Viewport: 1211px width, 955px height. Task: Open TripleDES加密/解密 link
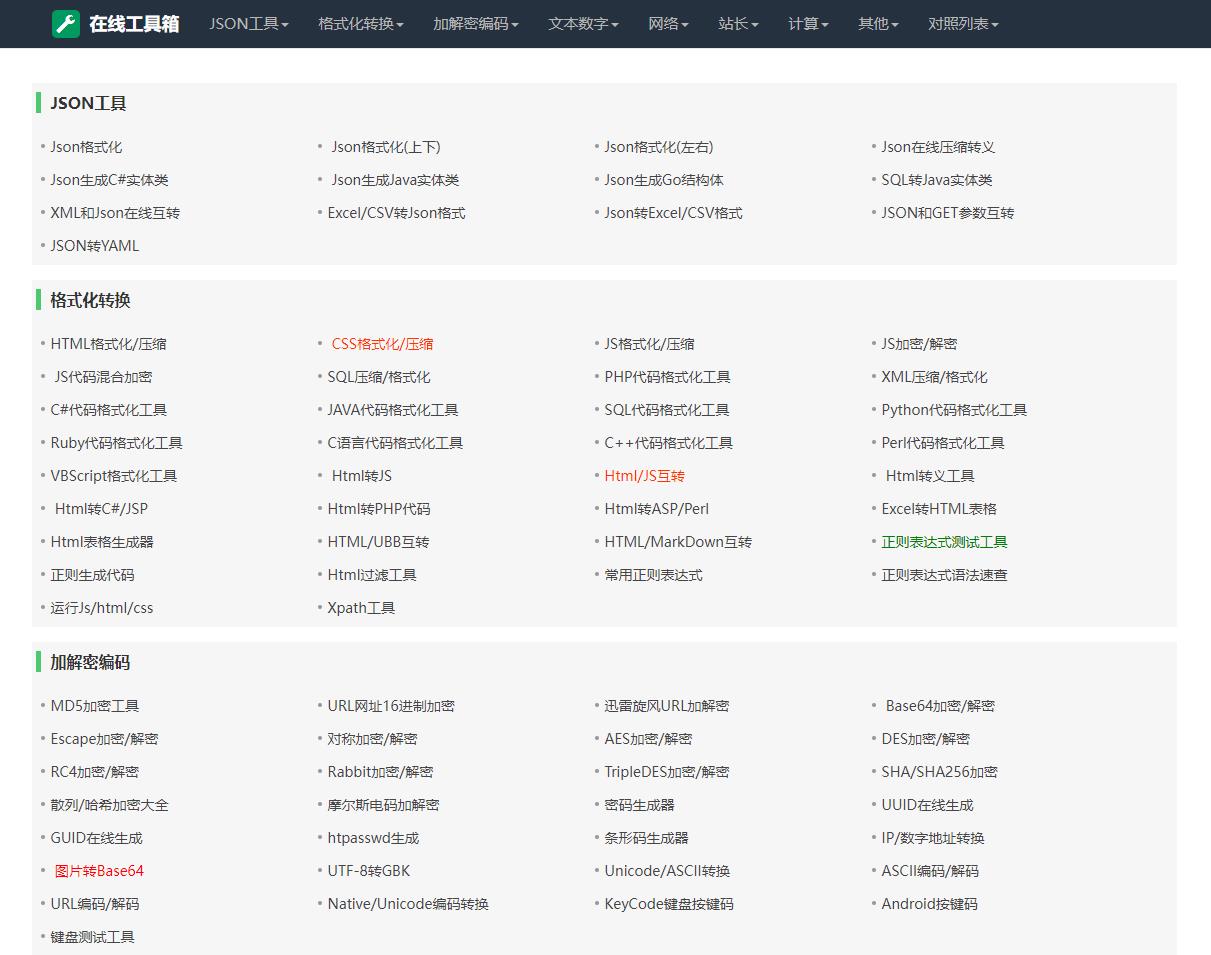pyautogui.click(x=667, y=772)
